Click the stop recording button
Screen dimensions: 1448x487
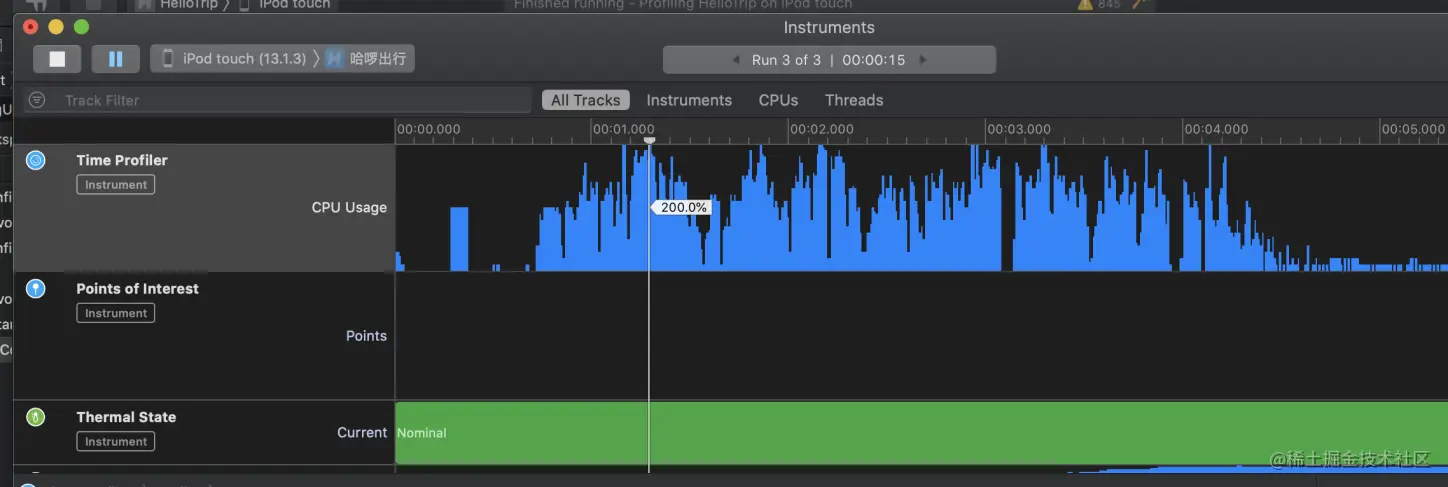click(x=57, y=59)
